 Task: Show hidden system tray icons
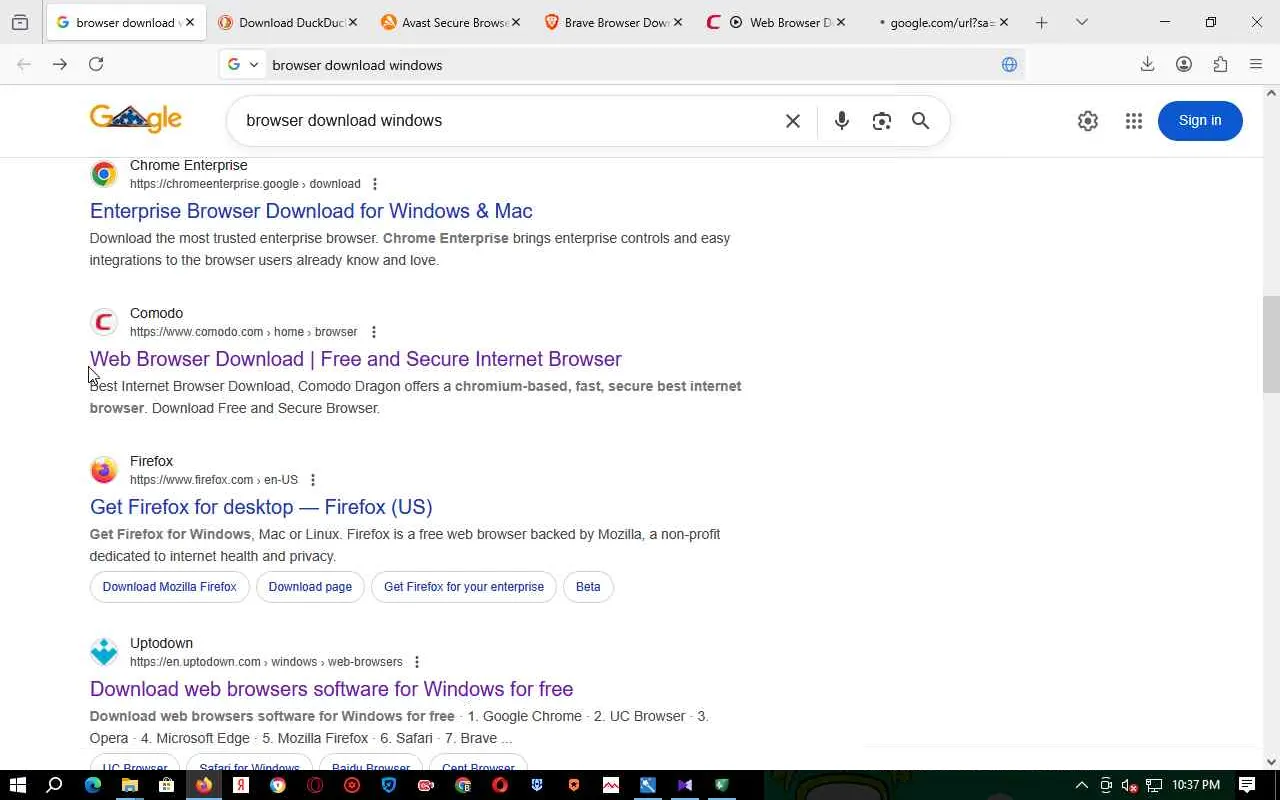[1081, 785]
